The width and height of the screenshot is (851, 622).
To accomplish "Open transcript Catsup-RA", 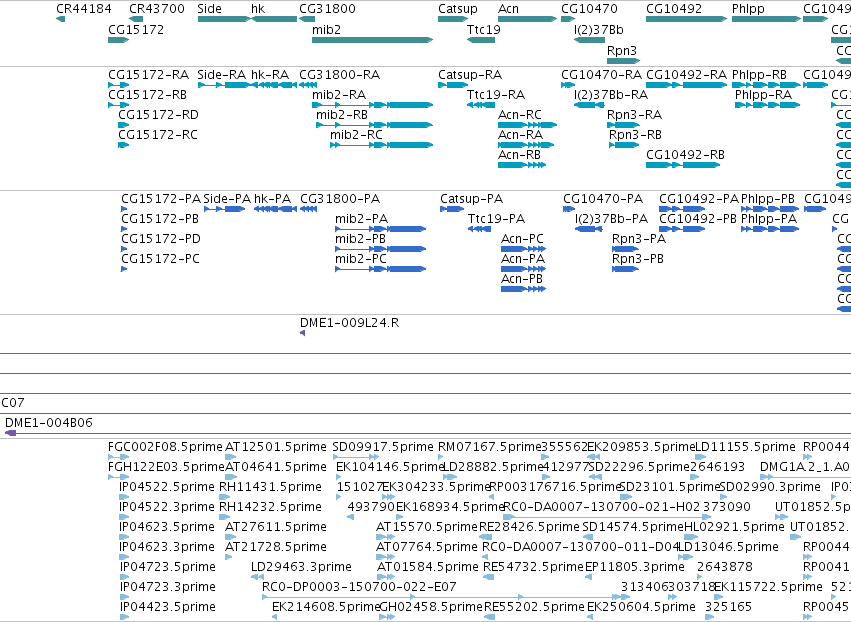I will (470, 74).
